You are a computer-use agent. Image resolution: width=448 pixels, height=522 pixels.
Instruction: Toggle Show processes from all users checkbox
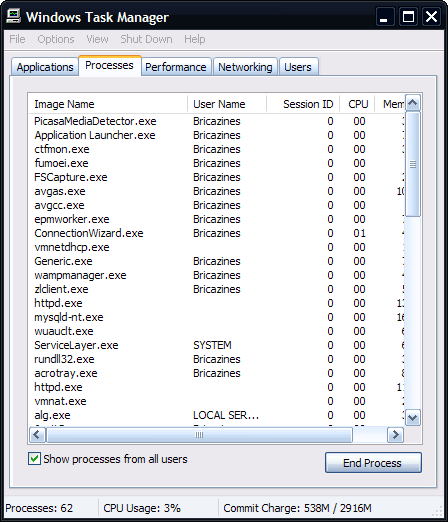pyautogui.click(x=34, y=459)
